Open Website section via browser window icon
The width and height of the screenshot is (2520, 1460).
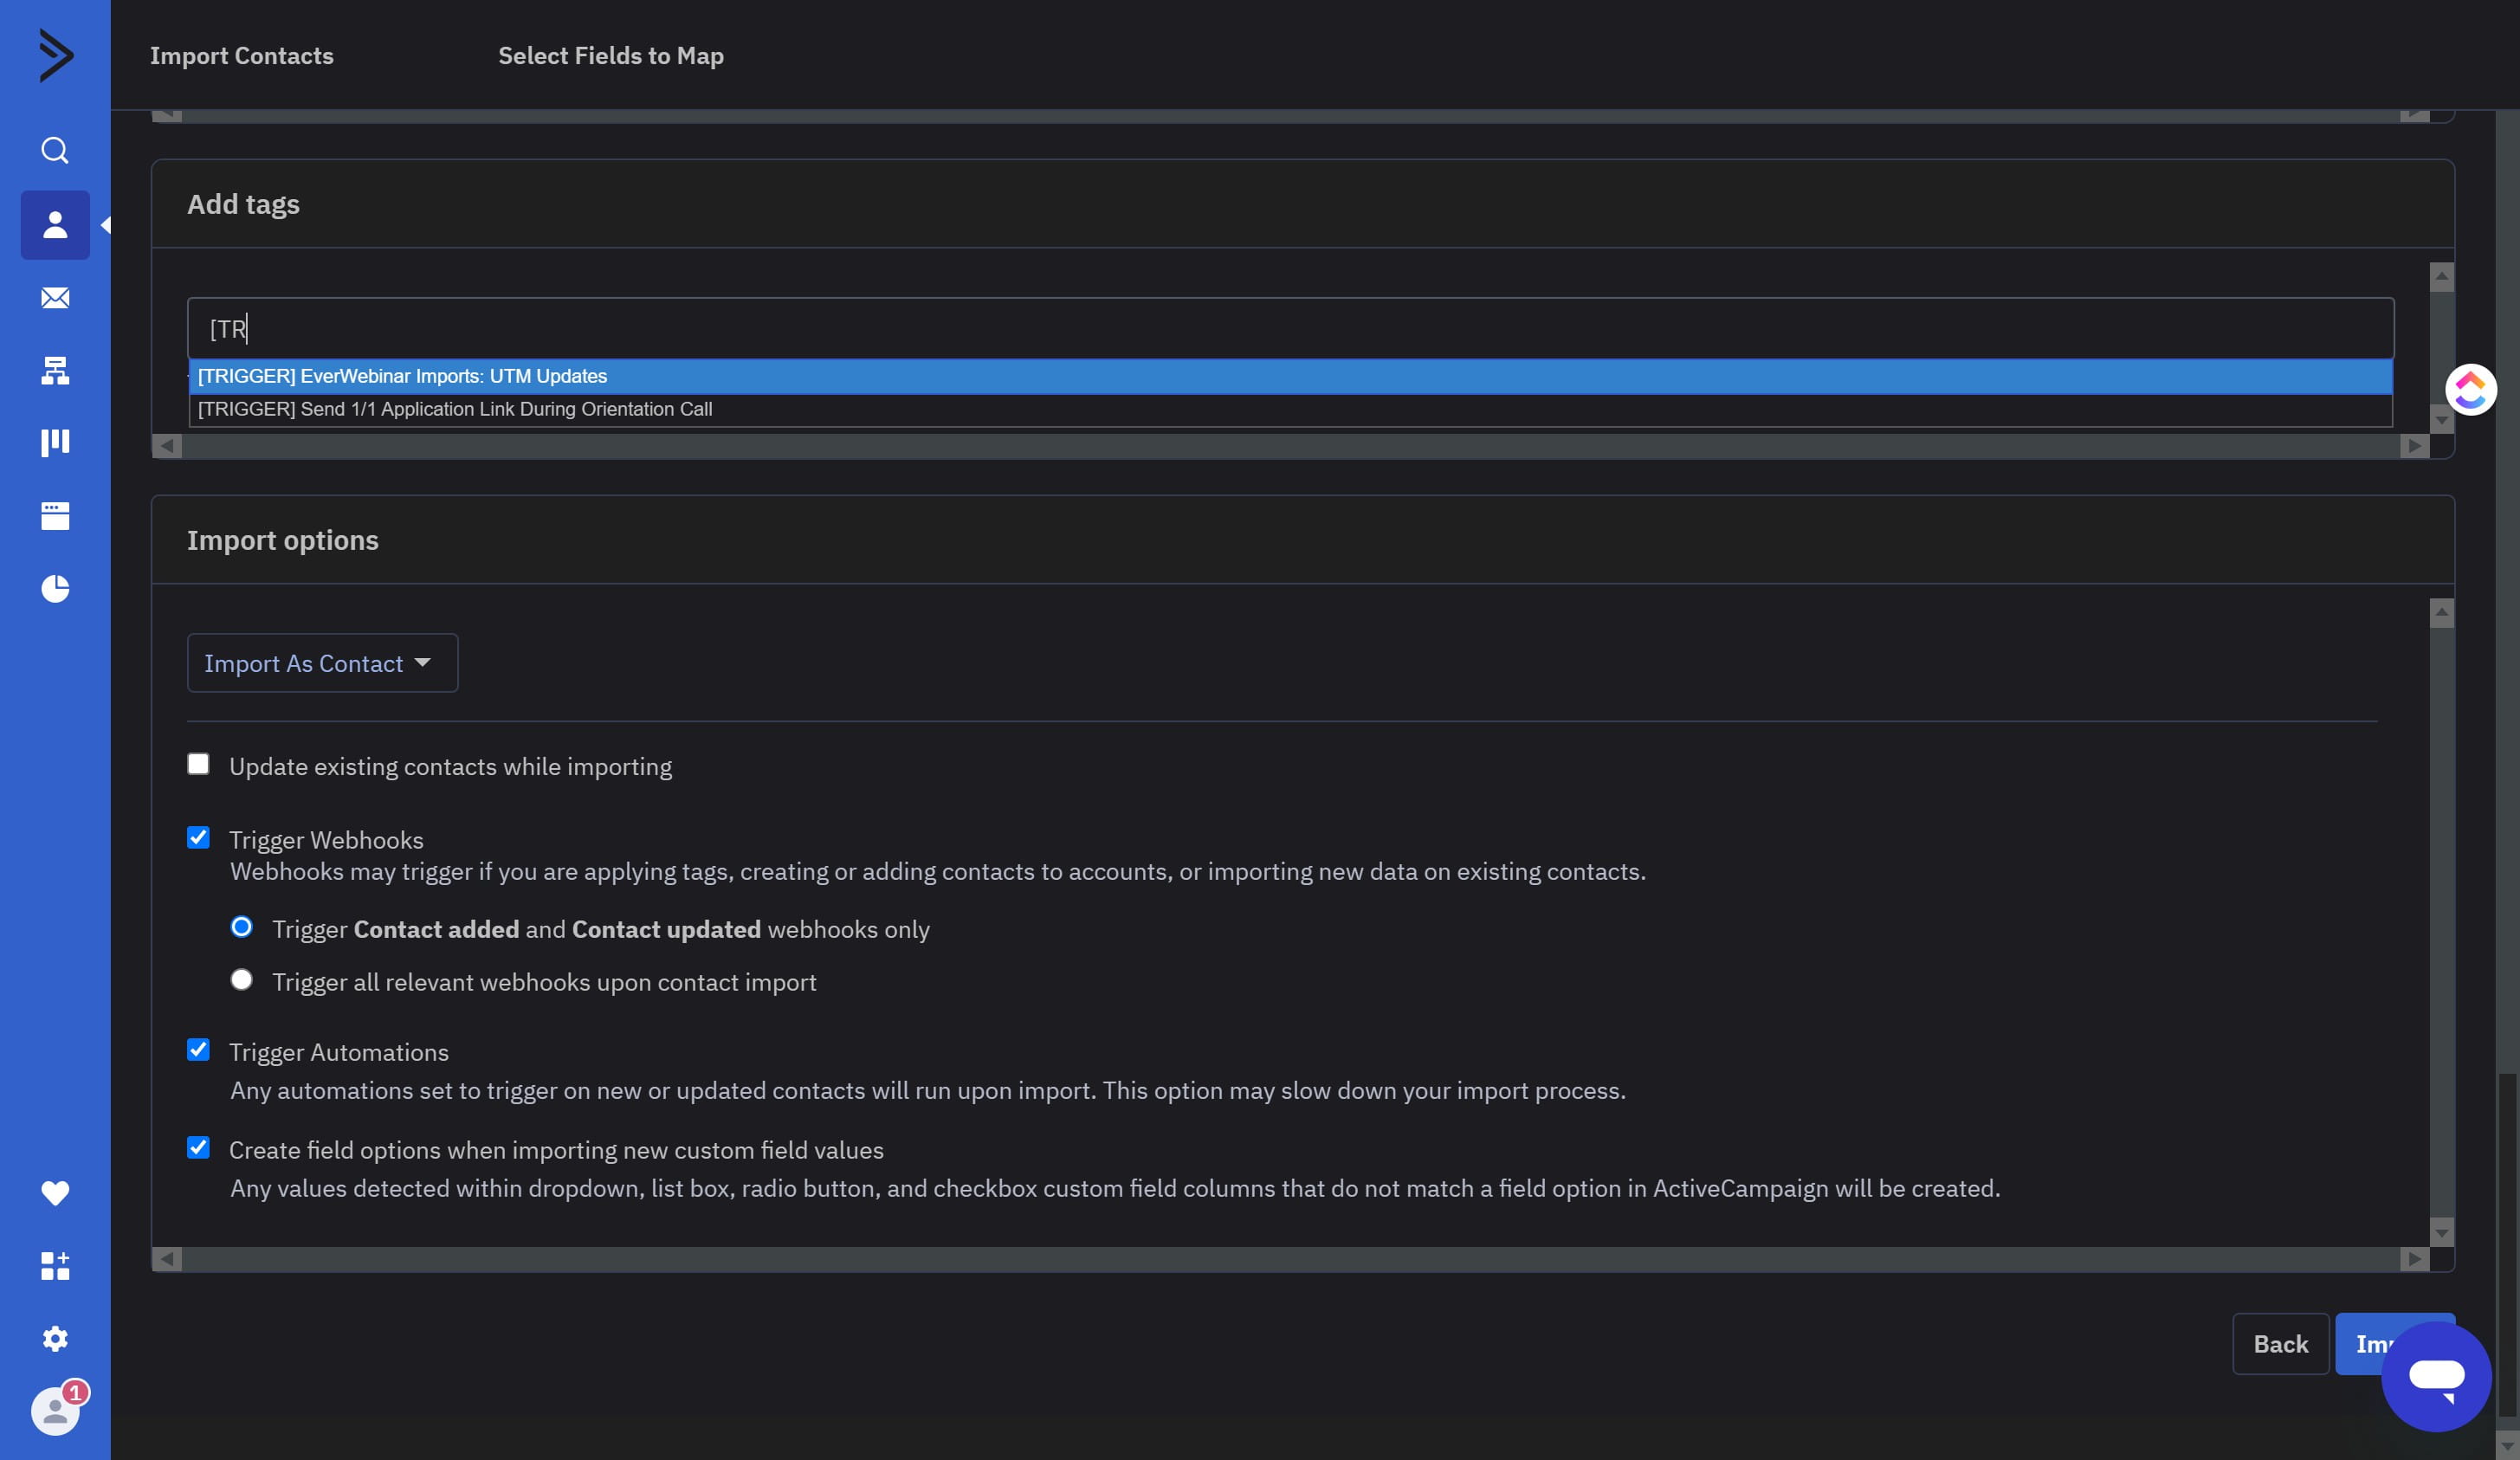pos(55,515)
